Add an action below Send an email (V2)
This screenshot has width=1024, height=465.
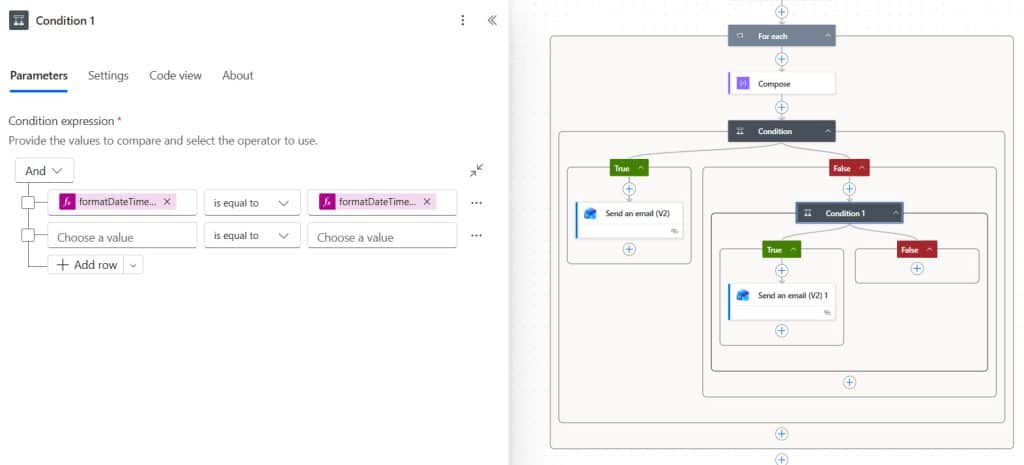[629, 249]
